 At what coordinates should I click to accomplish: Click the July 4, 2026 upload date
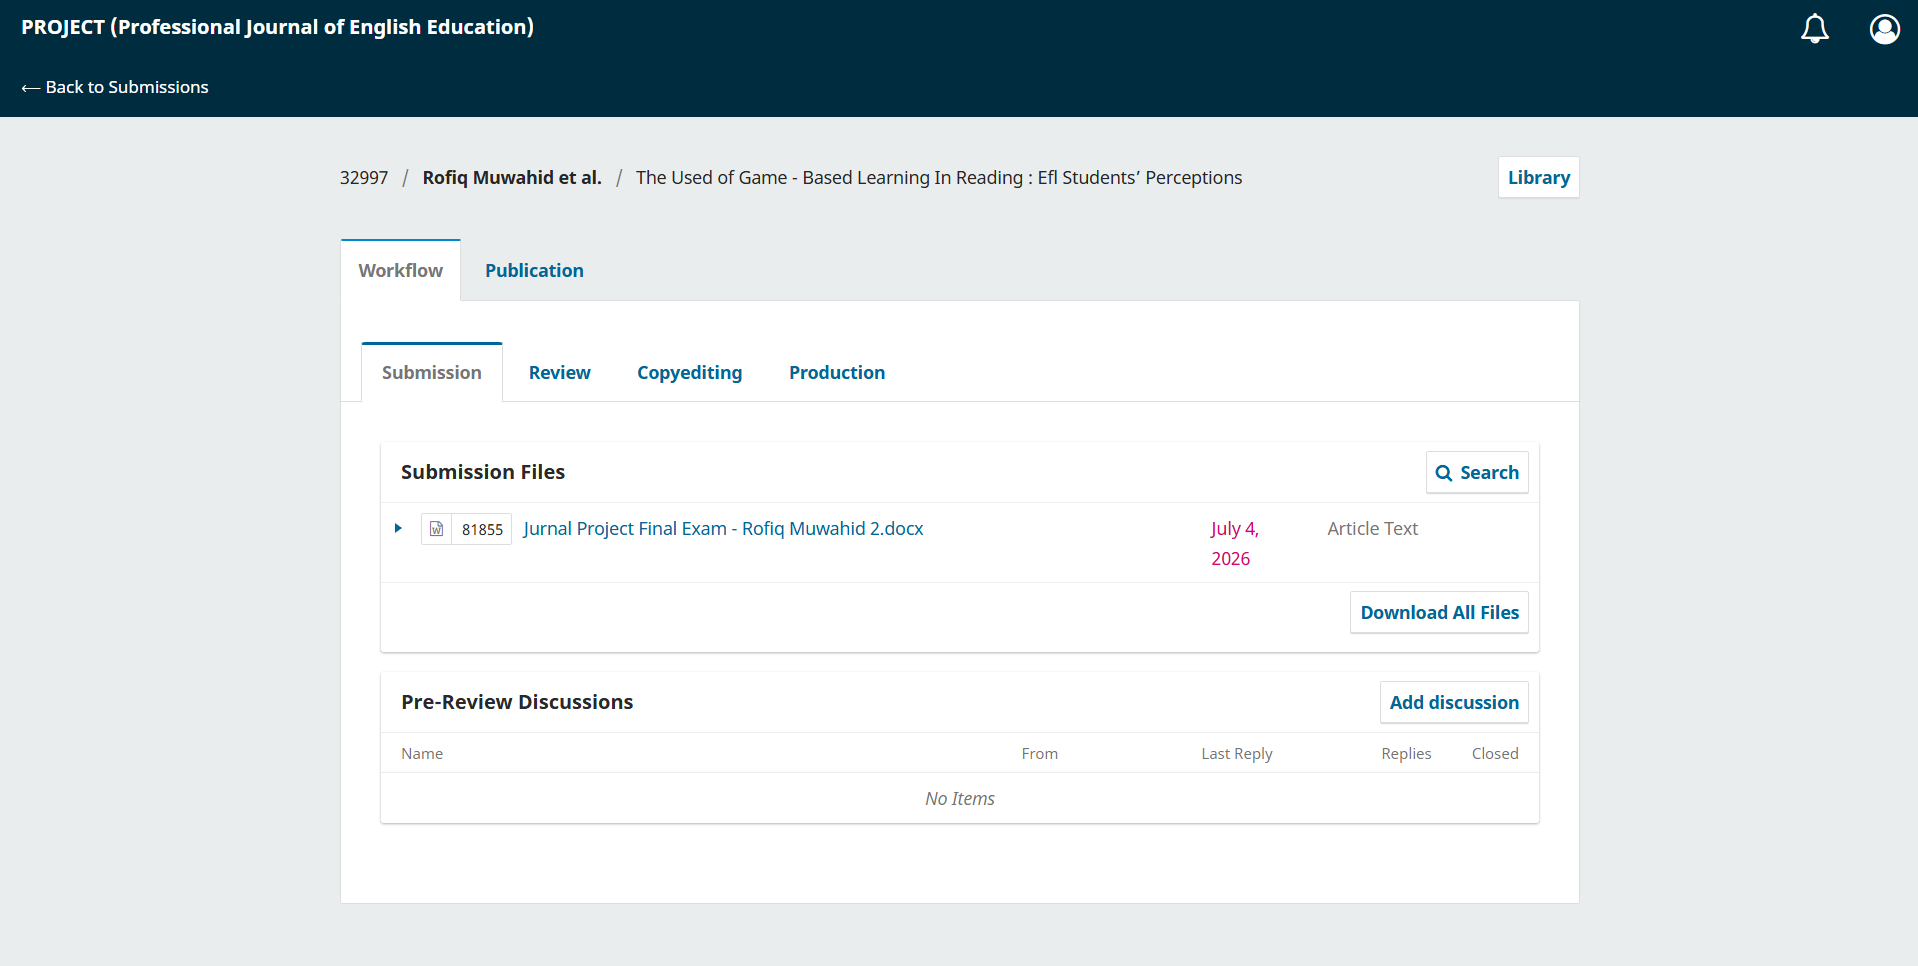tap(1234, 543)
